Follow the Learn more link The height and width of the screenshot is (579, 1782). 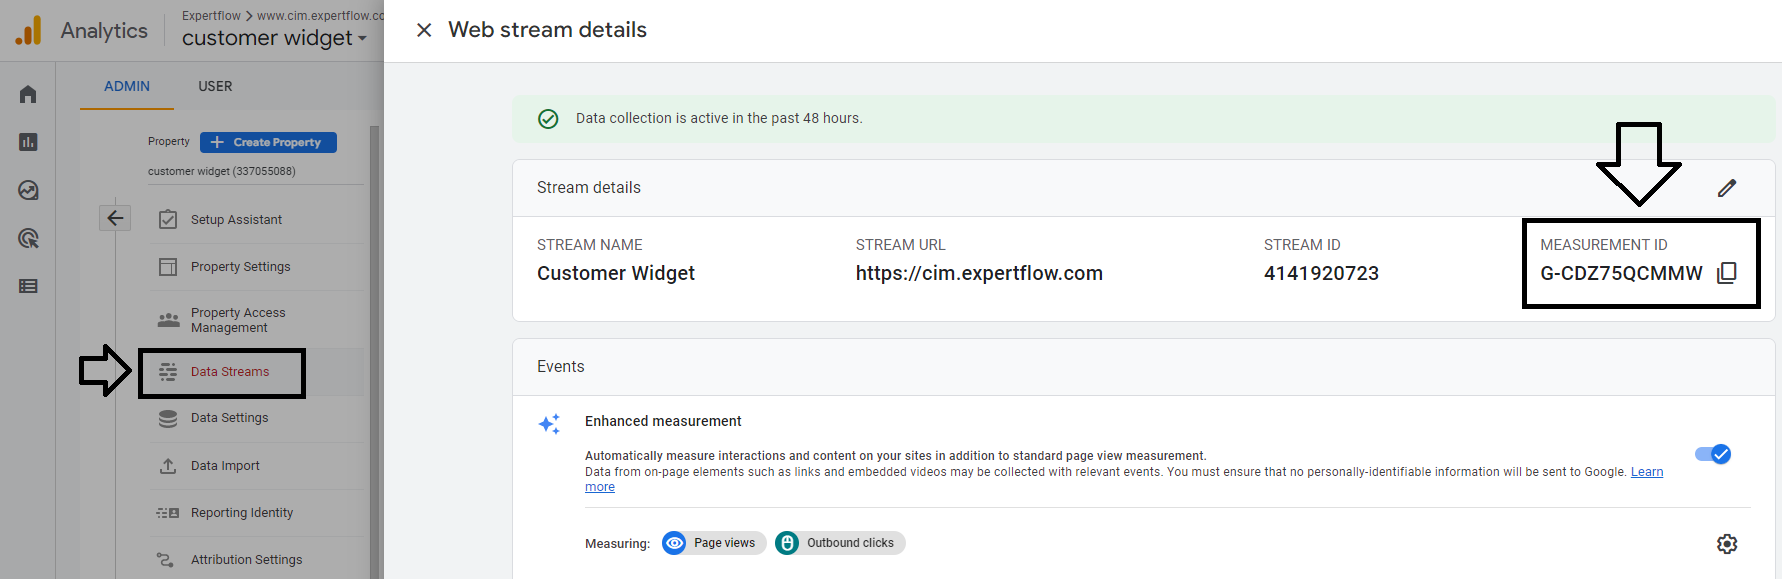[1646, 472]
